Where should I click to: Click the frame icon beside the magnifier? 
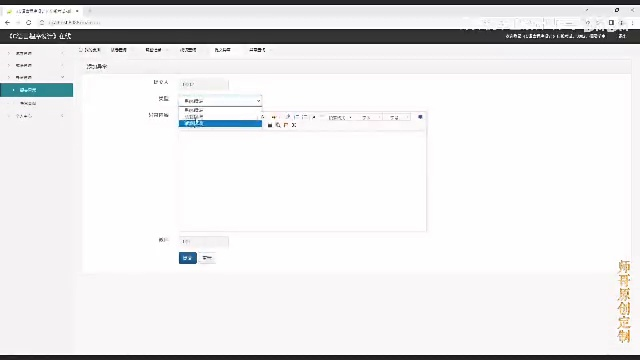(286, 125)
